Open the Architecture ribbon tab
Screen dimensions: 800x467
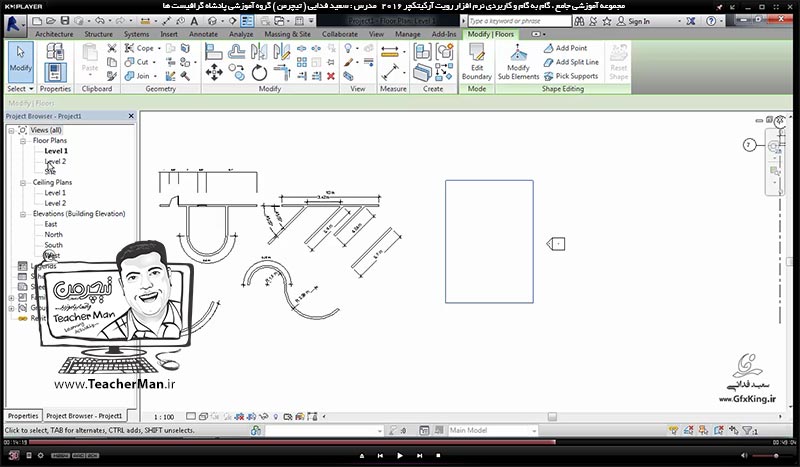[54, 34]
